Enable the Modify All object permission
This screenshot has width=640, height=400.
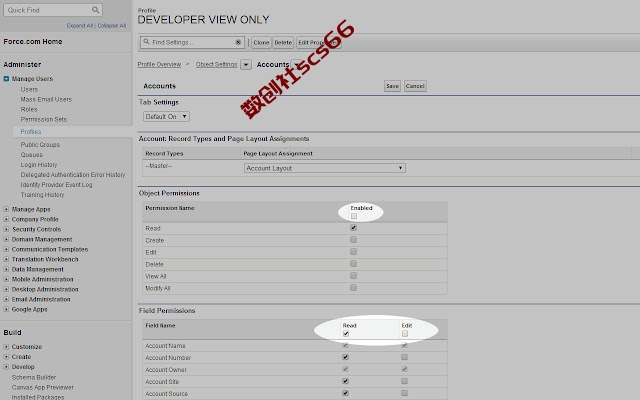tap(353, 288)
